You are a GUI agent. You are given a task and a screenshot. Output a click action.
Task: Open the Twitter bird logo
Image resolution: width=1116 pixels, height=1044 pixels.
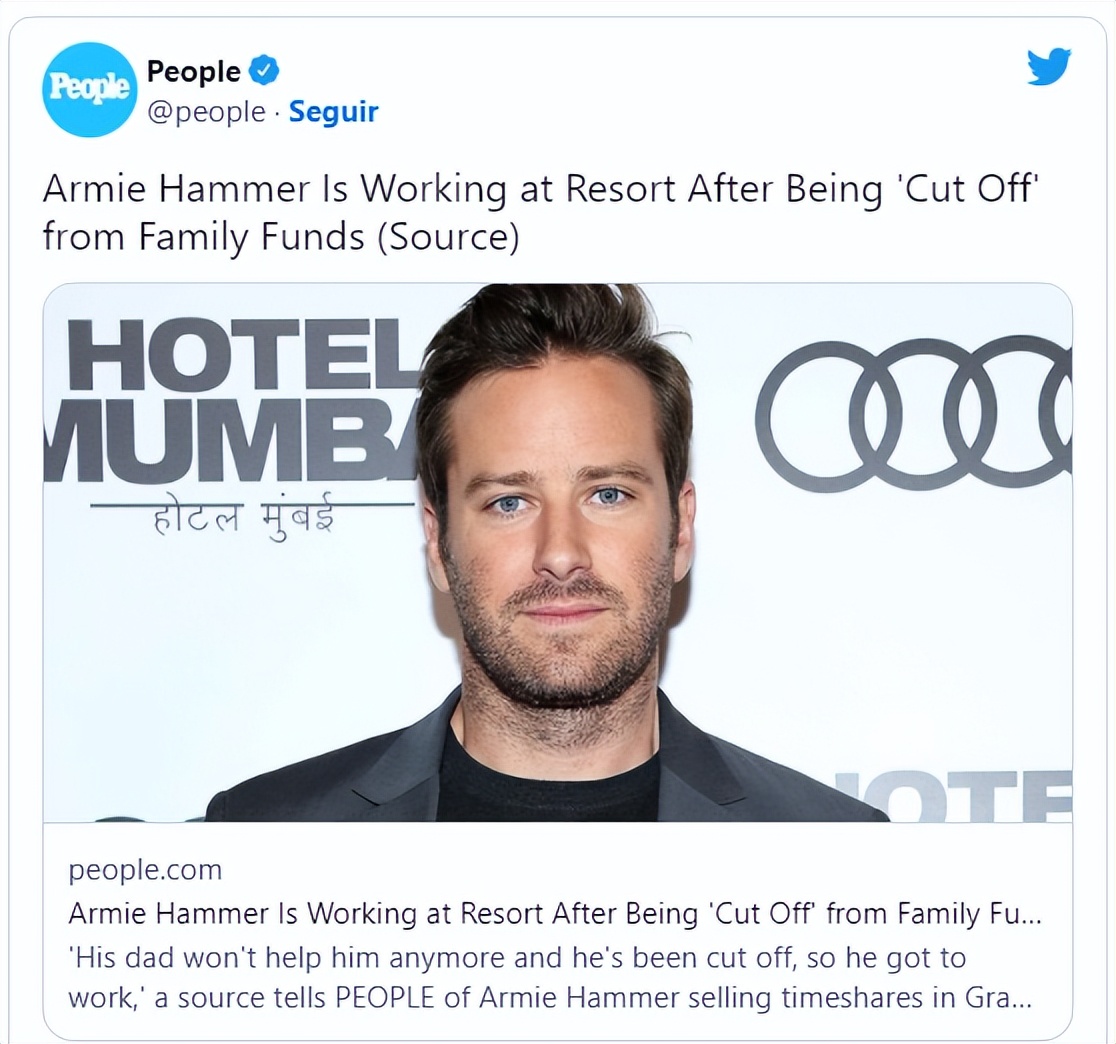pyautogui.click(x=1048, y=66)
